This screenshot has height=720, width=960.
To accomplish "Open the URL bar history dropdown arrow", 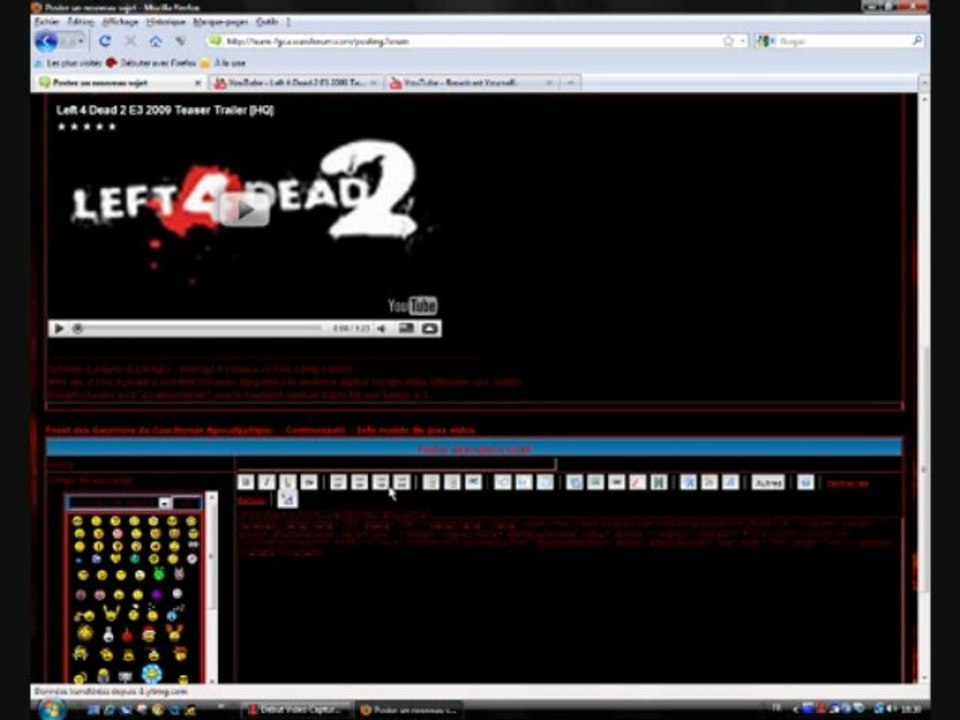I will point(743,41).
